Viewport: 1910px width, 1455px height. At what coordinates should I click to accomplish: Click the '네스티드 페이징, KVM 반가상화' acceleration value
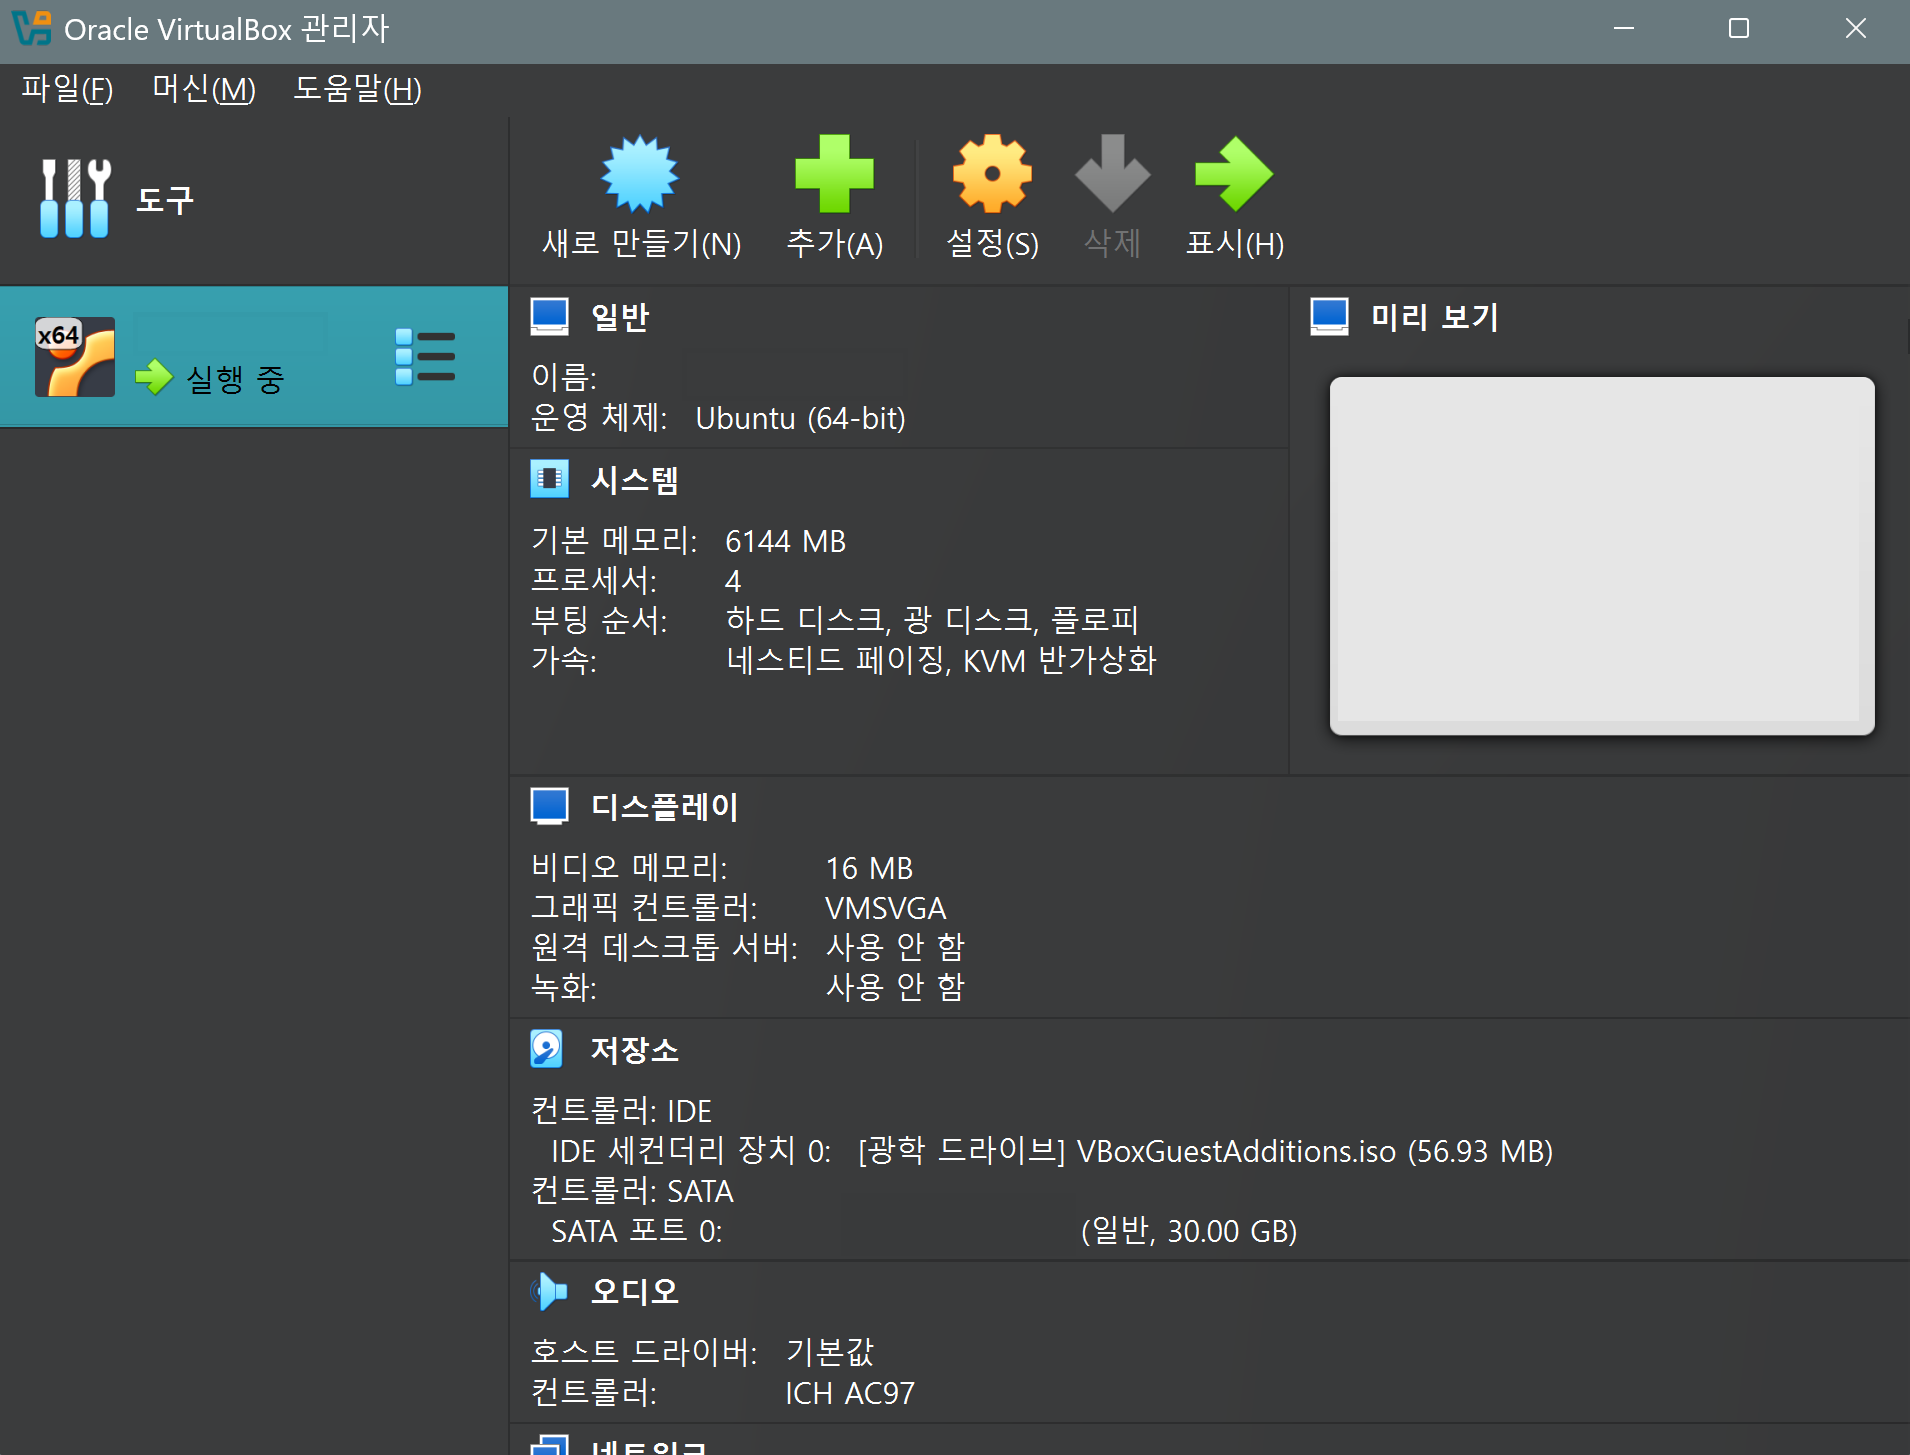[x=941, y=660]
